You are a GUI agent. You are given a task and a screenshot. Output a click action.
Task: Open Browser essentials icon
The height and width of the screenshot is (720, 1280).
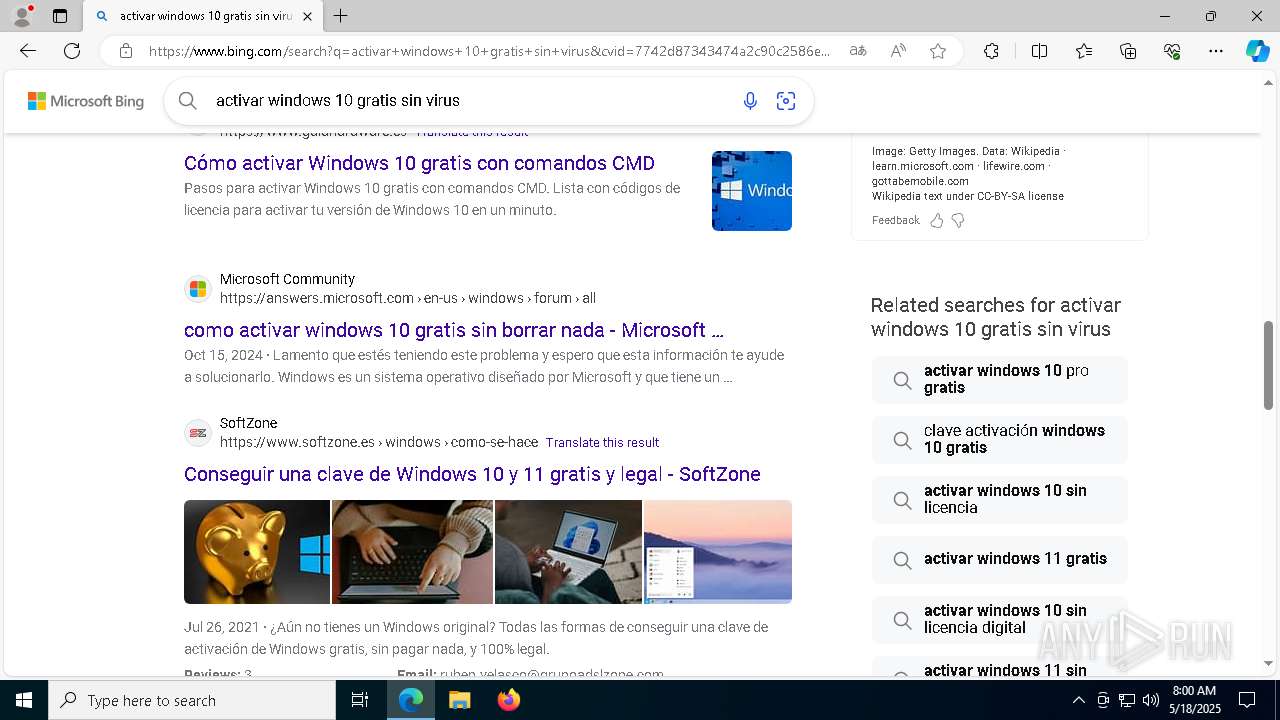pyautogui.click(x=1172, y=51)
